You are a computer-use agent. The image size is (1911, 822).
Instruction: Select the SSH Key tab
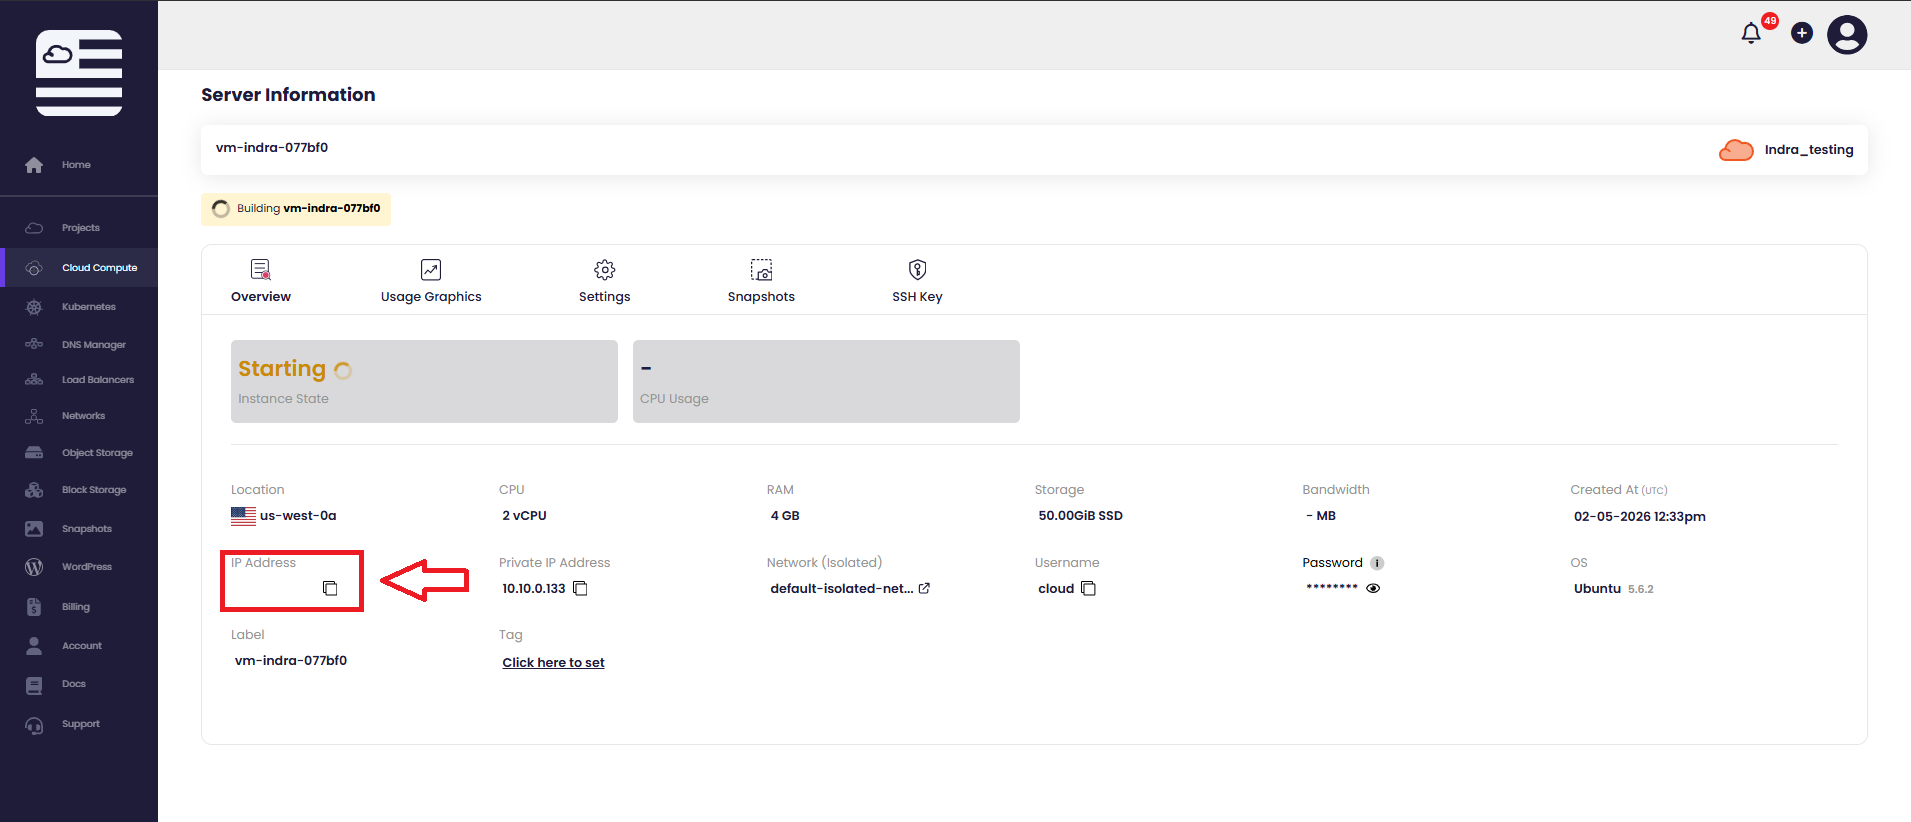[x=917, y=281]
